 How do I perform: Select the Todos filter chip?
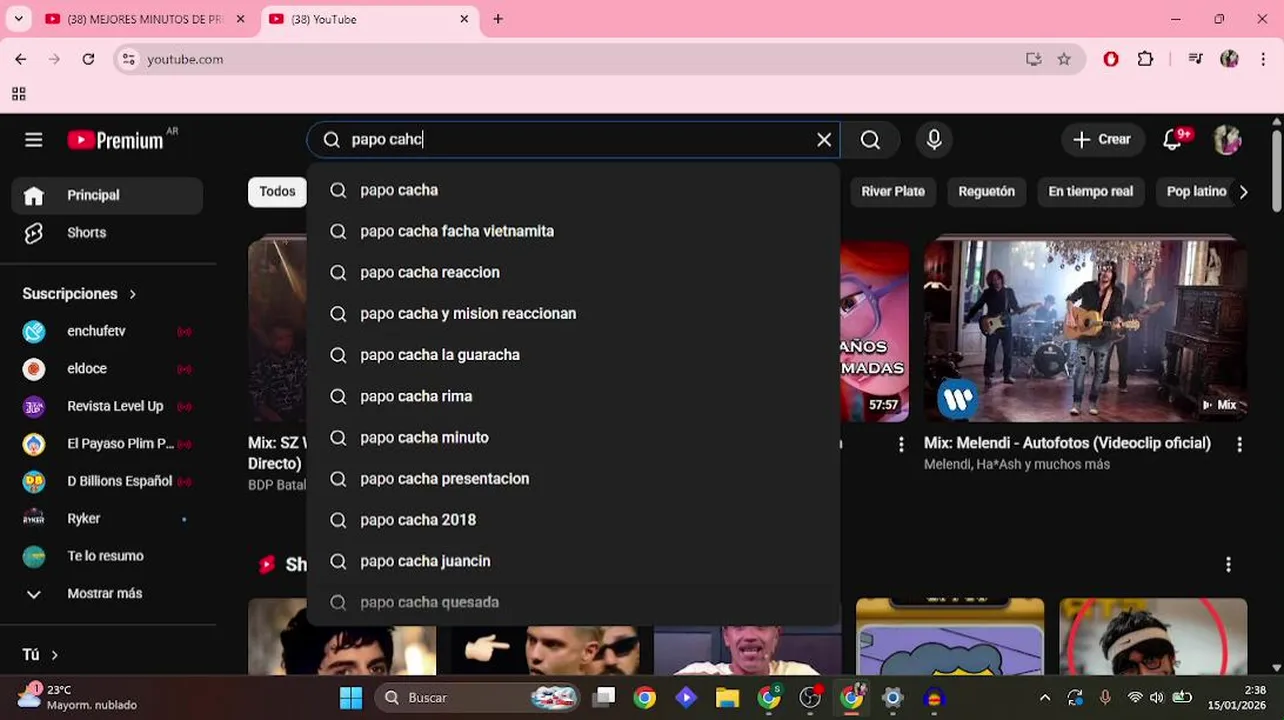tap(277, 192)
